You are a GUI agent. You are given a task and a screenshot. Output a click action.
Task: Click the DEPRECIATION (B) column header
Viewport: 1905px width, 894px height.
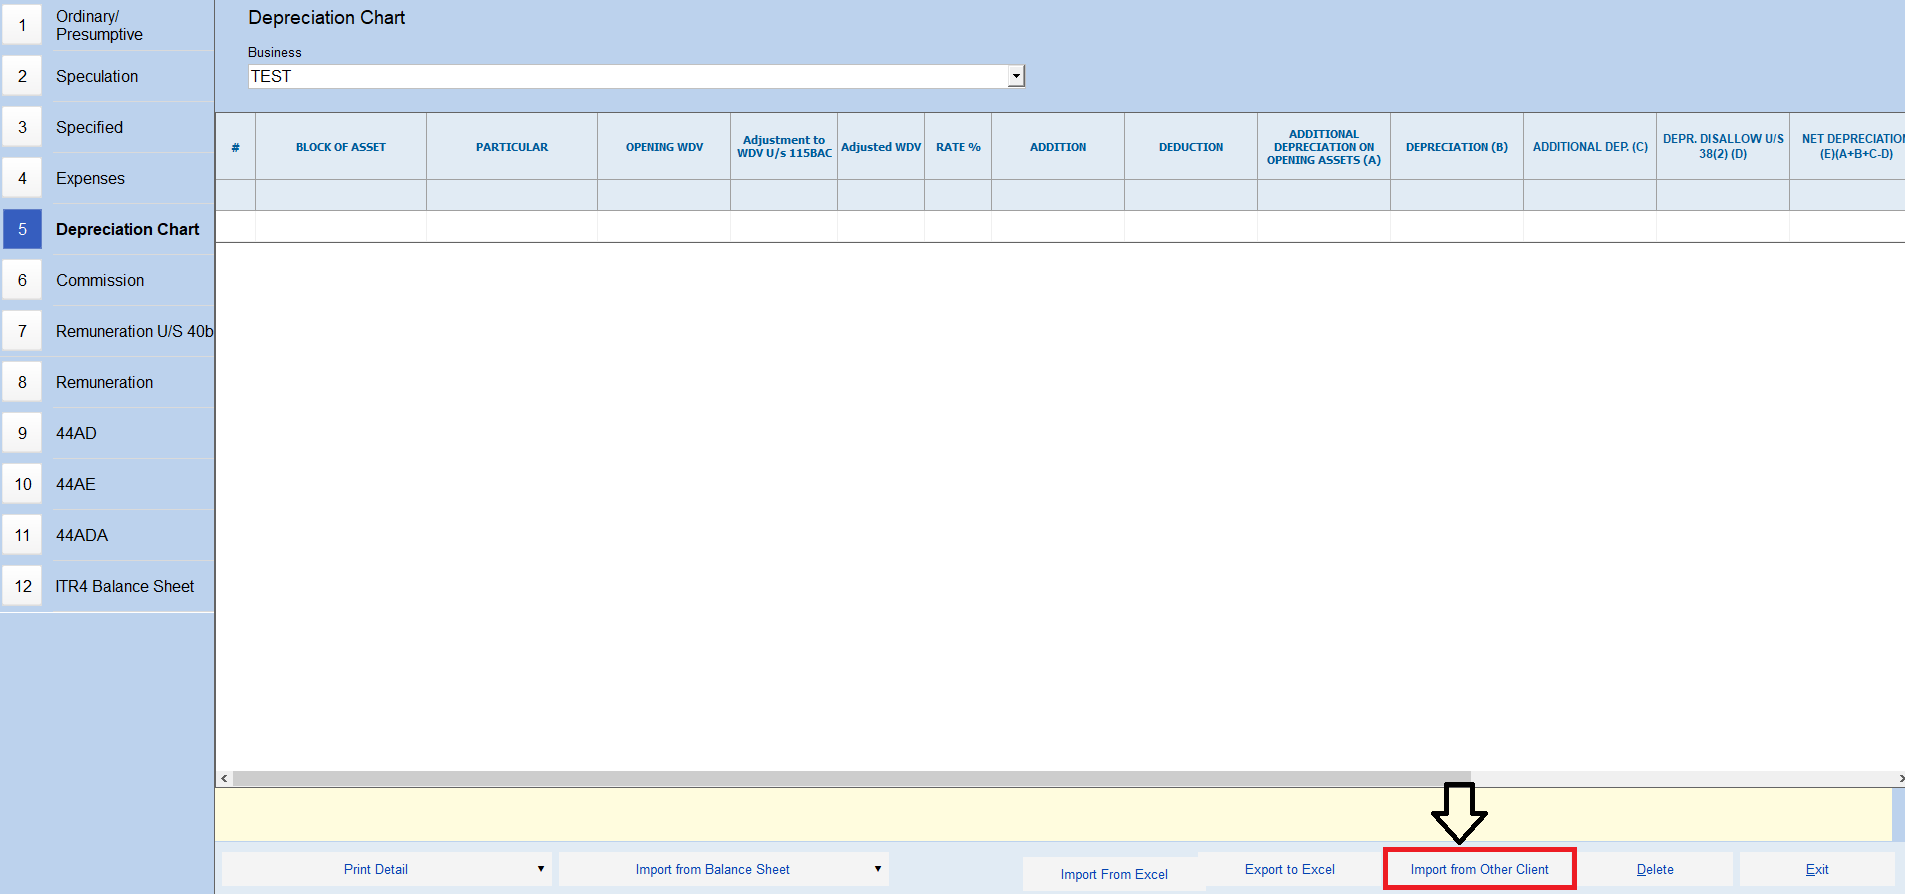pyautogui.click(x=1457, y=147)
